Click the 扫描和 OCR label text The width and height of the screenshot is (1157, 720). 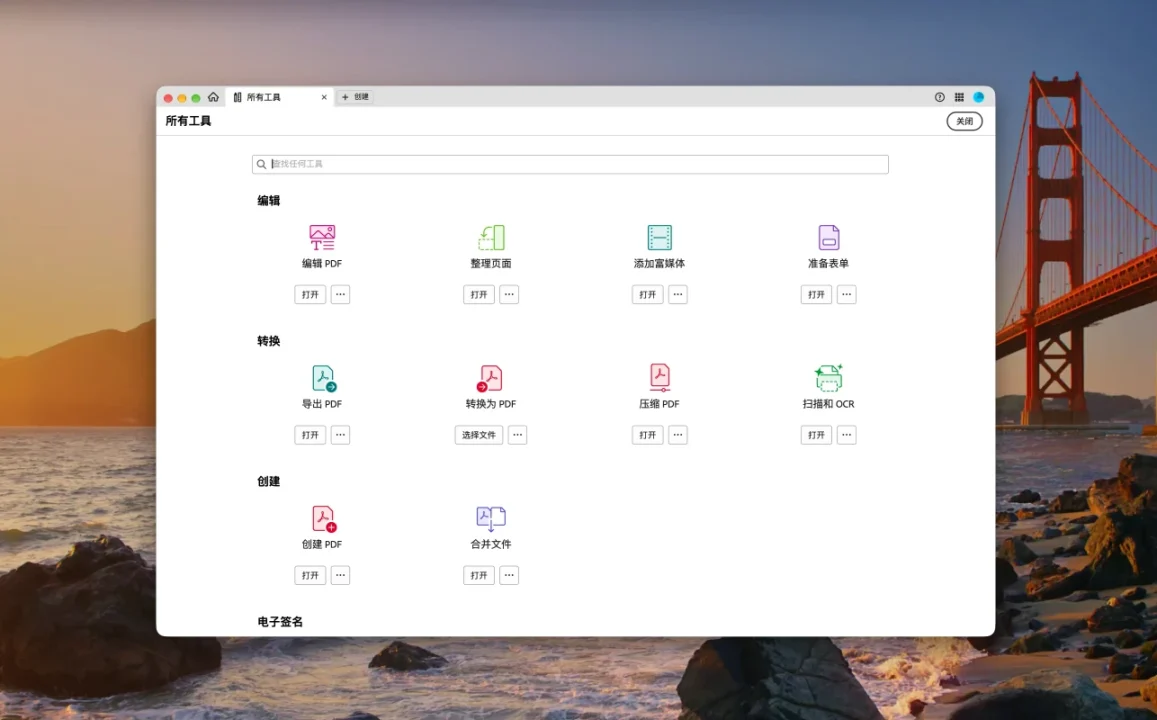click(829, 404)
